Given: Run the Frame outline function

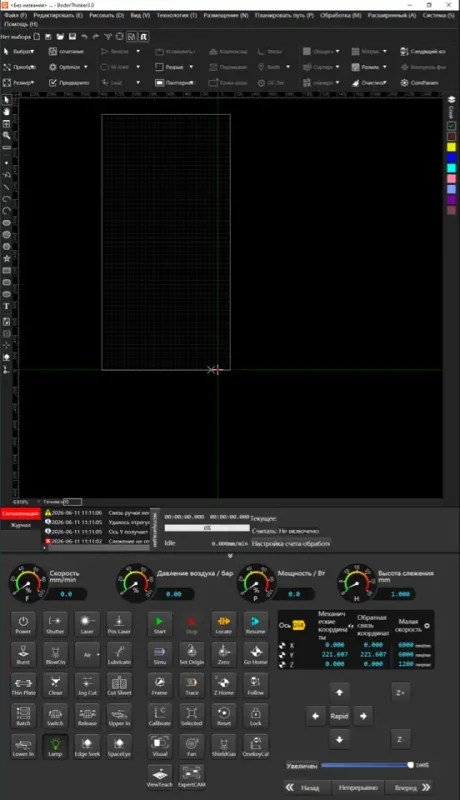Looking at the screenshot, I should [160, 685].
